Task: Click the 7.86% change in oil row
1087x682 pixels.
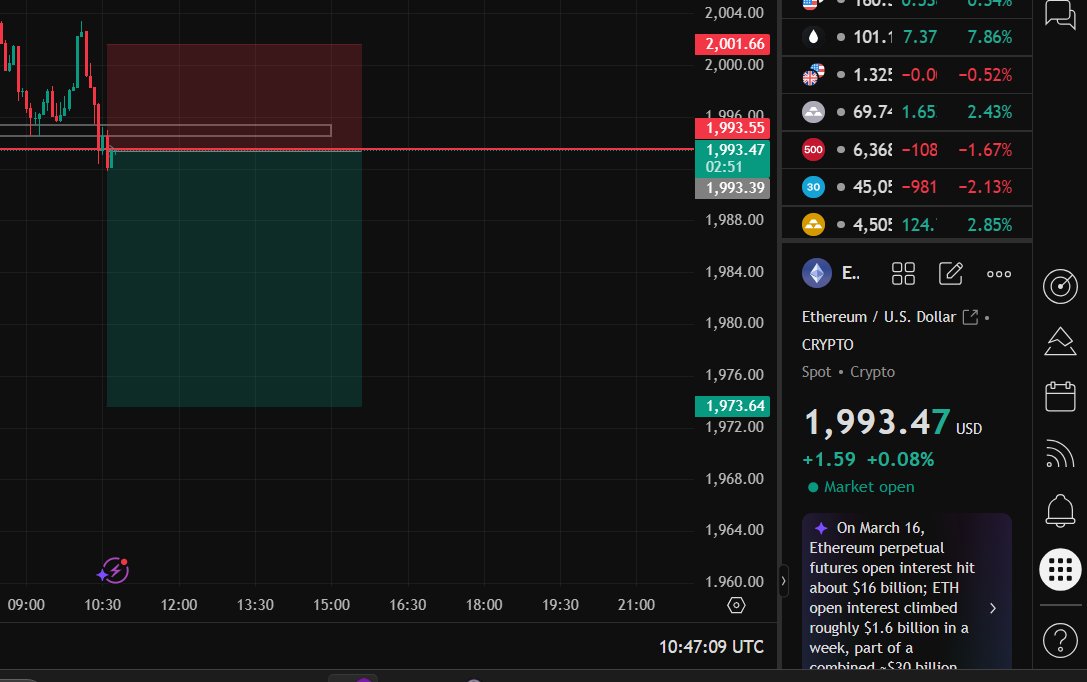Action: point(989,37)
